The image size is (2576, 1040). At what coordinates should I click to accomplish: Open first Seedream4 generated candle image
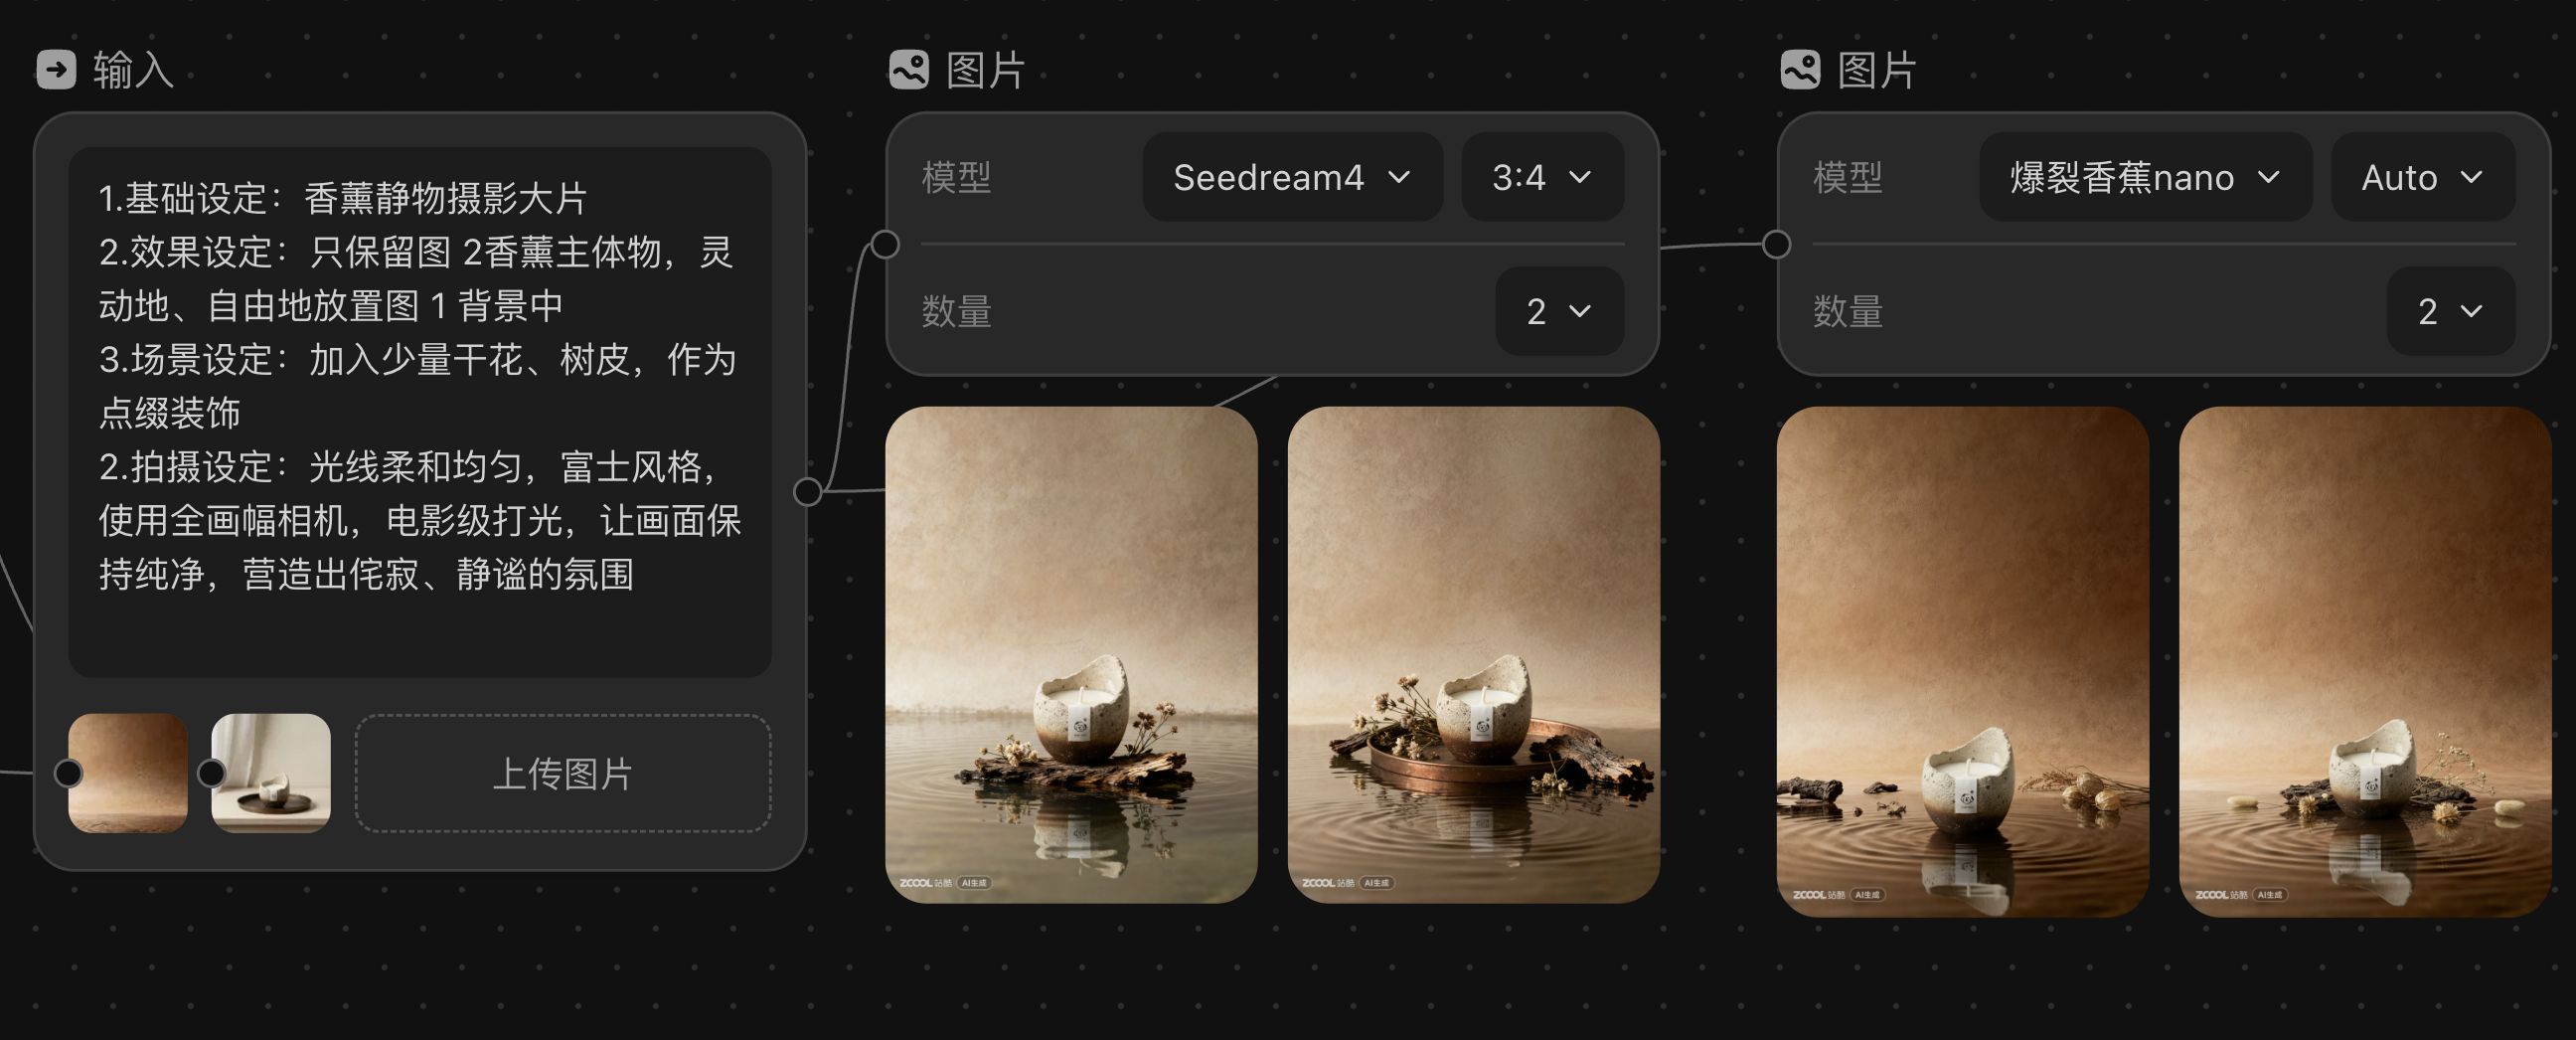click(x=1071, y=655)
